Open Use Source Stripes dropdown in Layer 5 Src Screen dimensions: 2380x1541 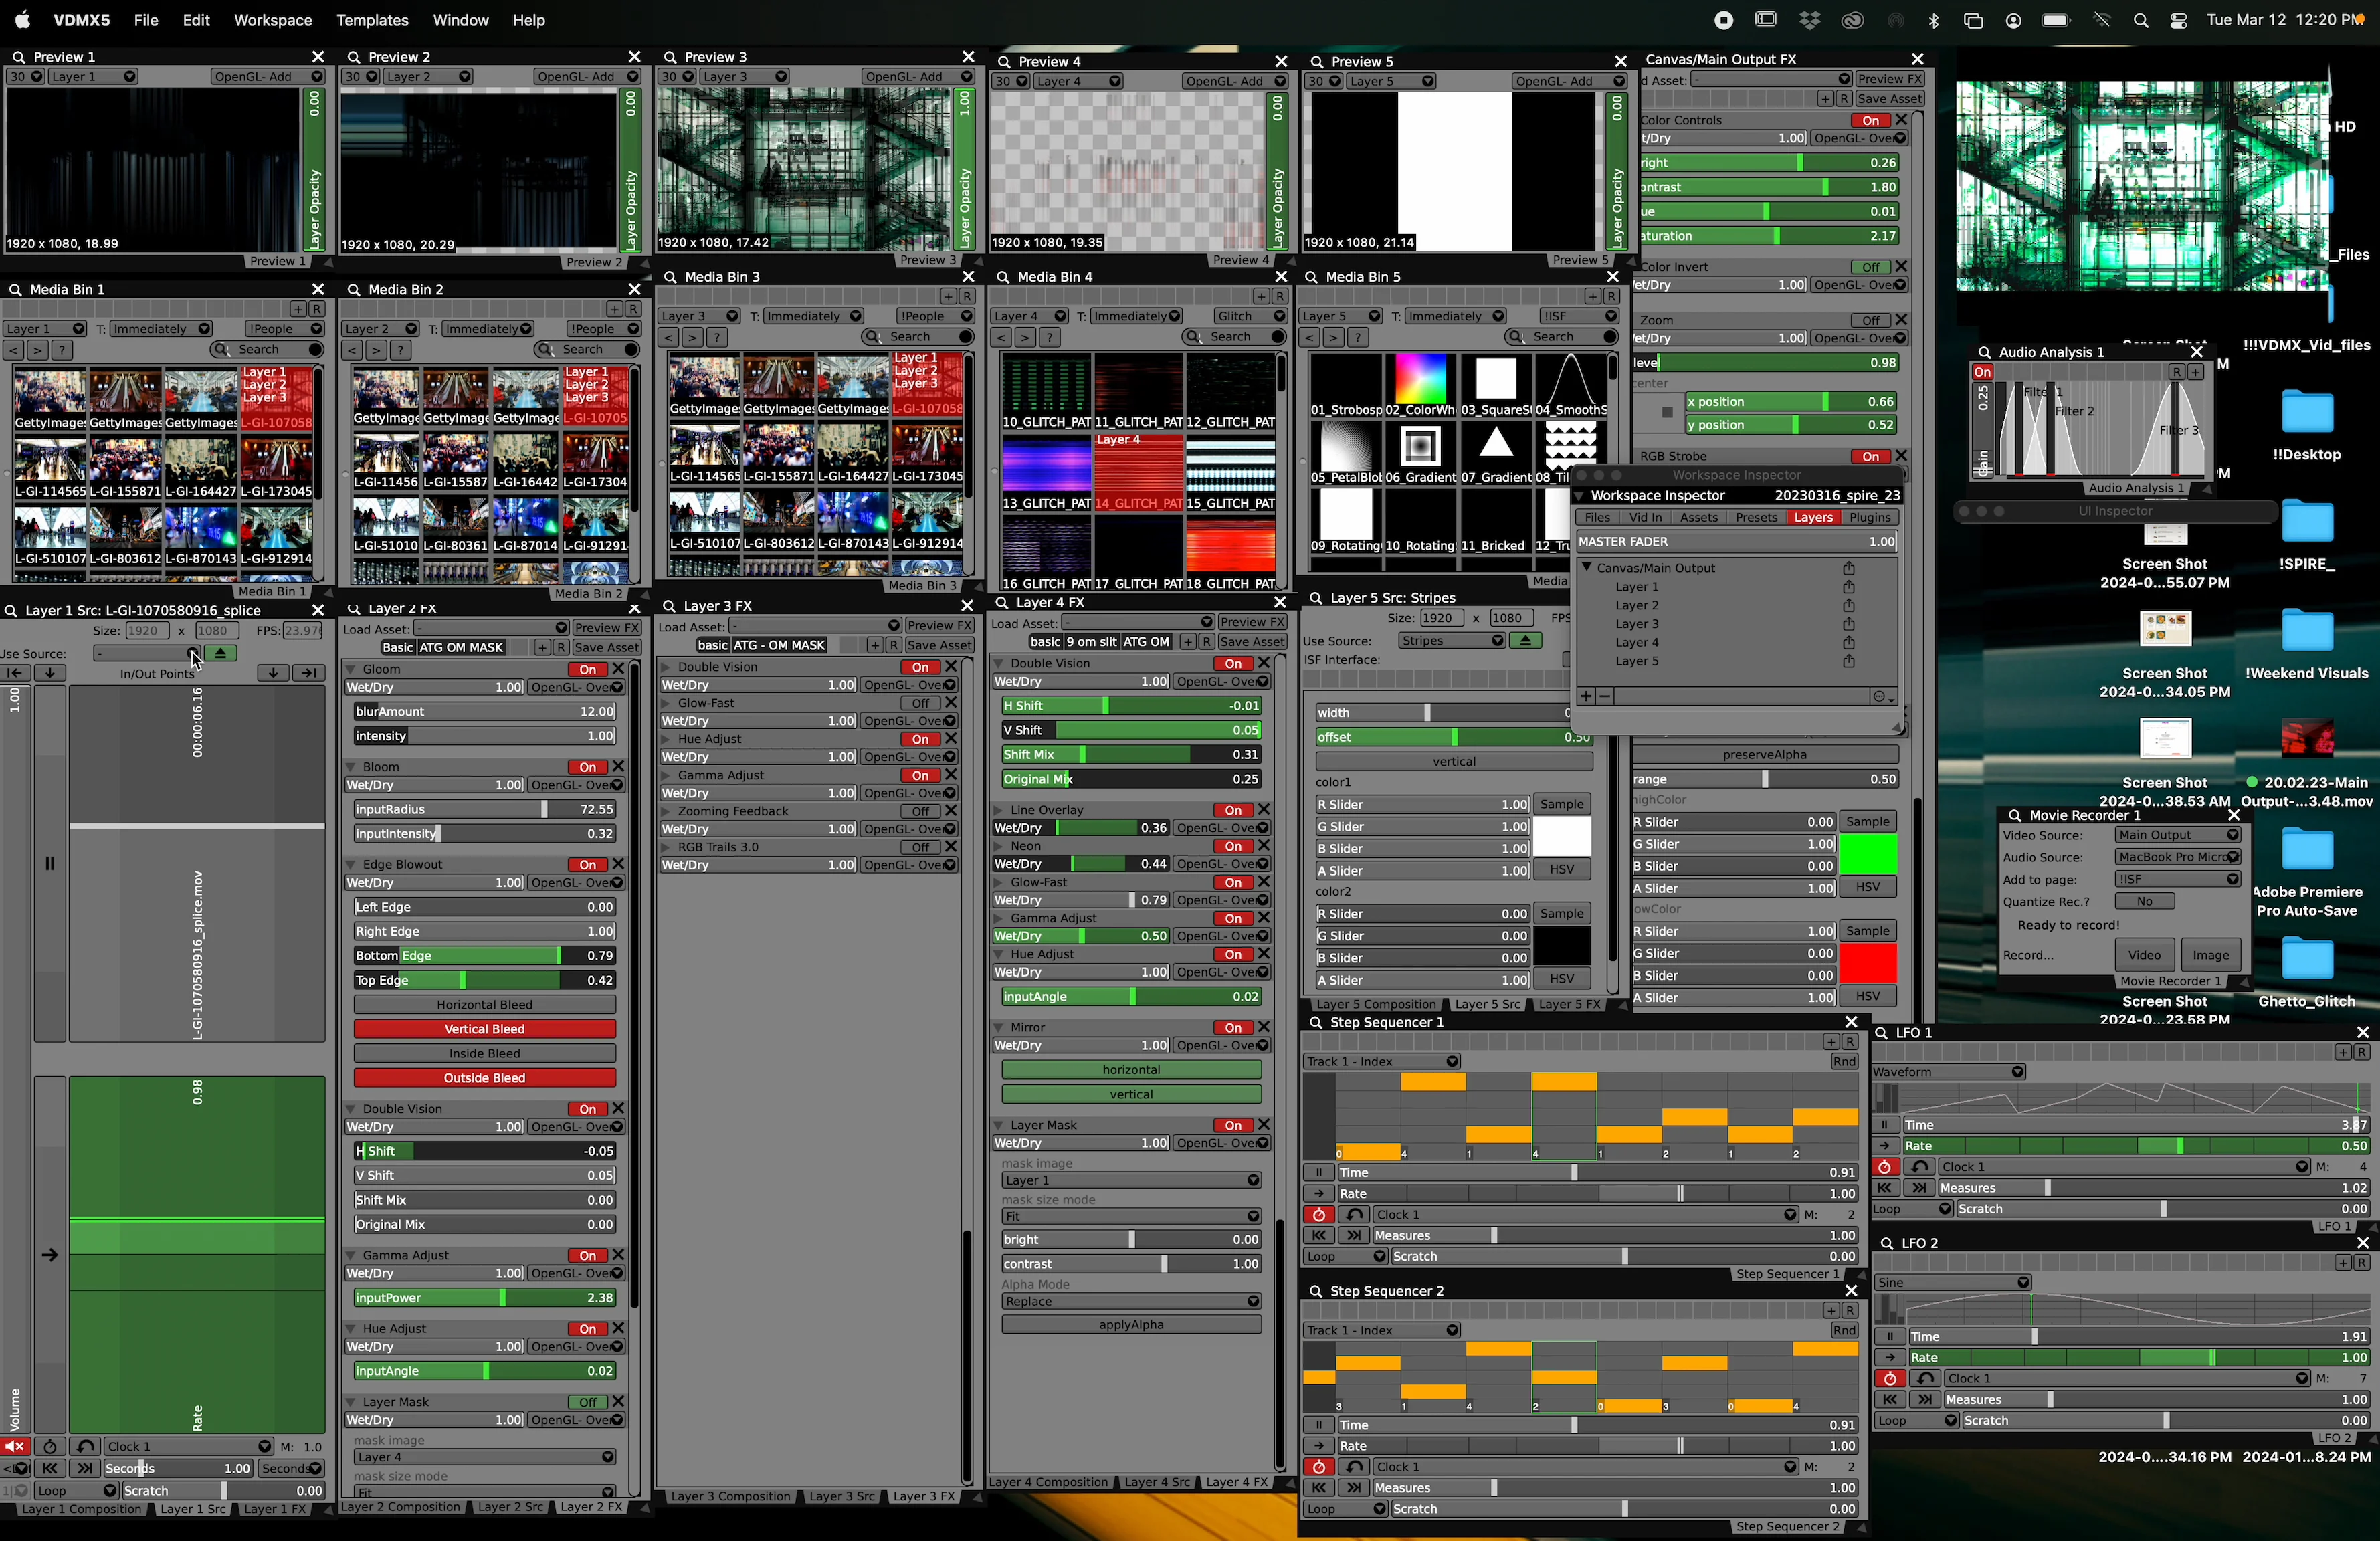click(x=1452, y=641)
